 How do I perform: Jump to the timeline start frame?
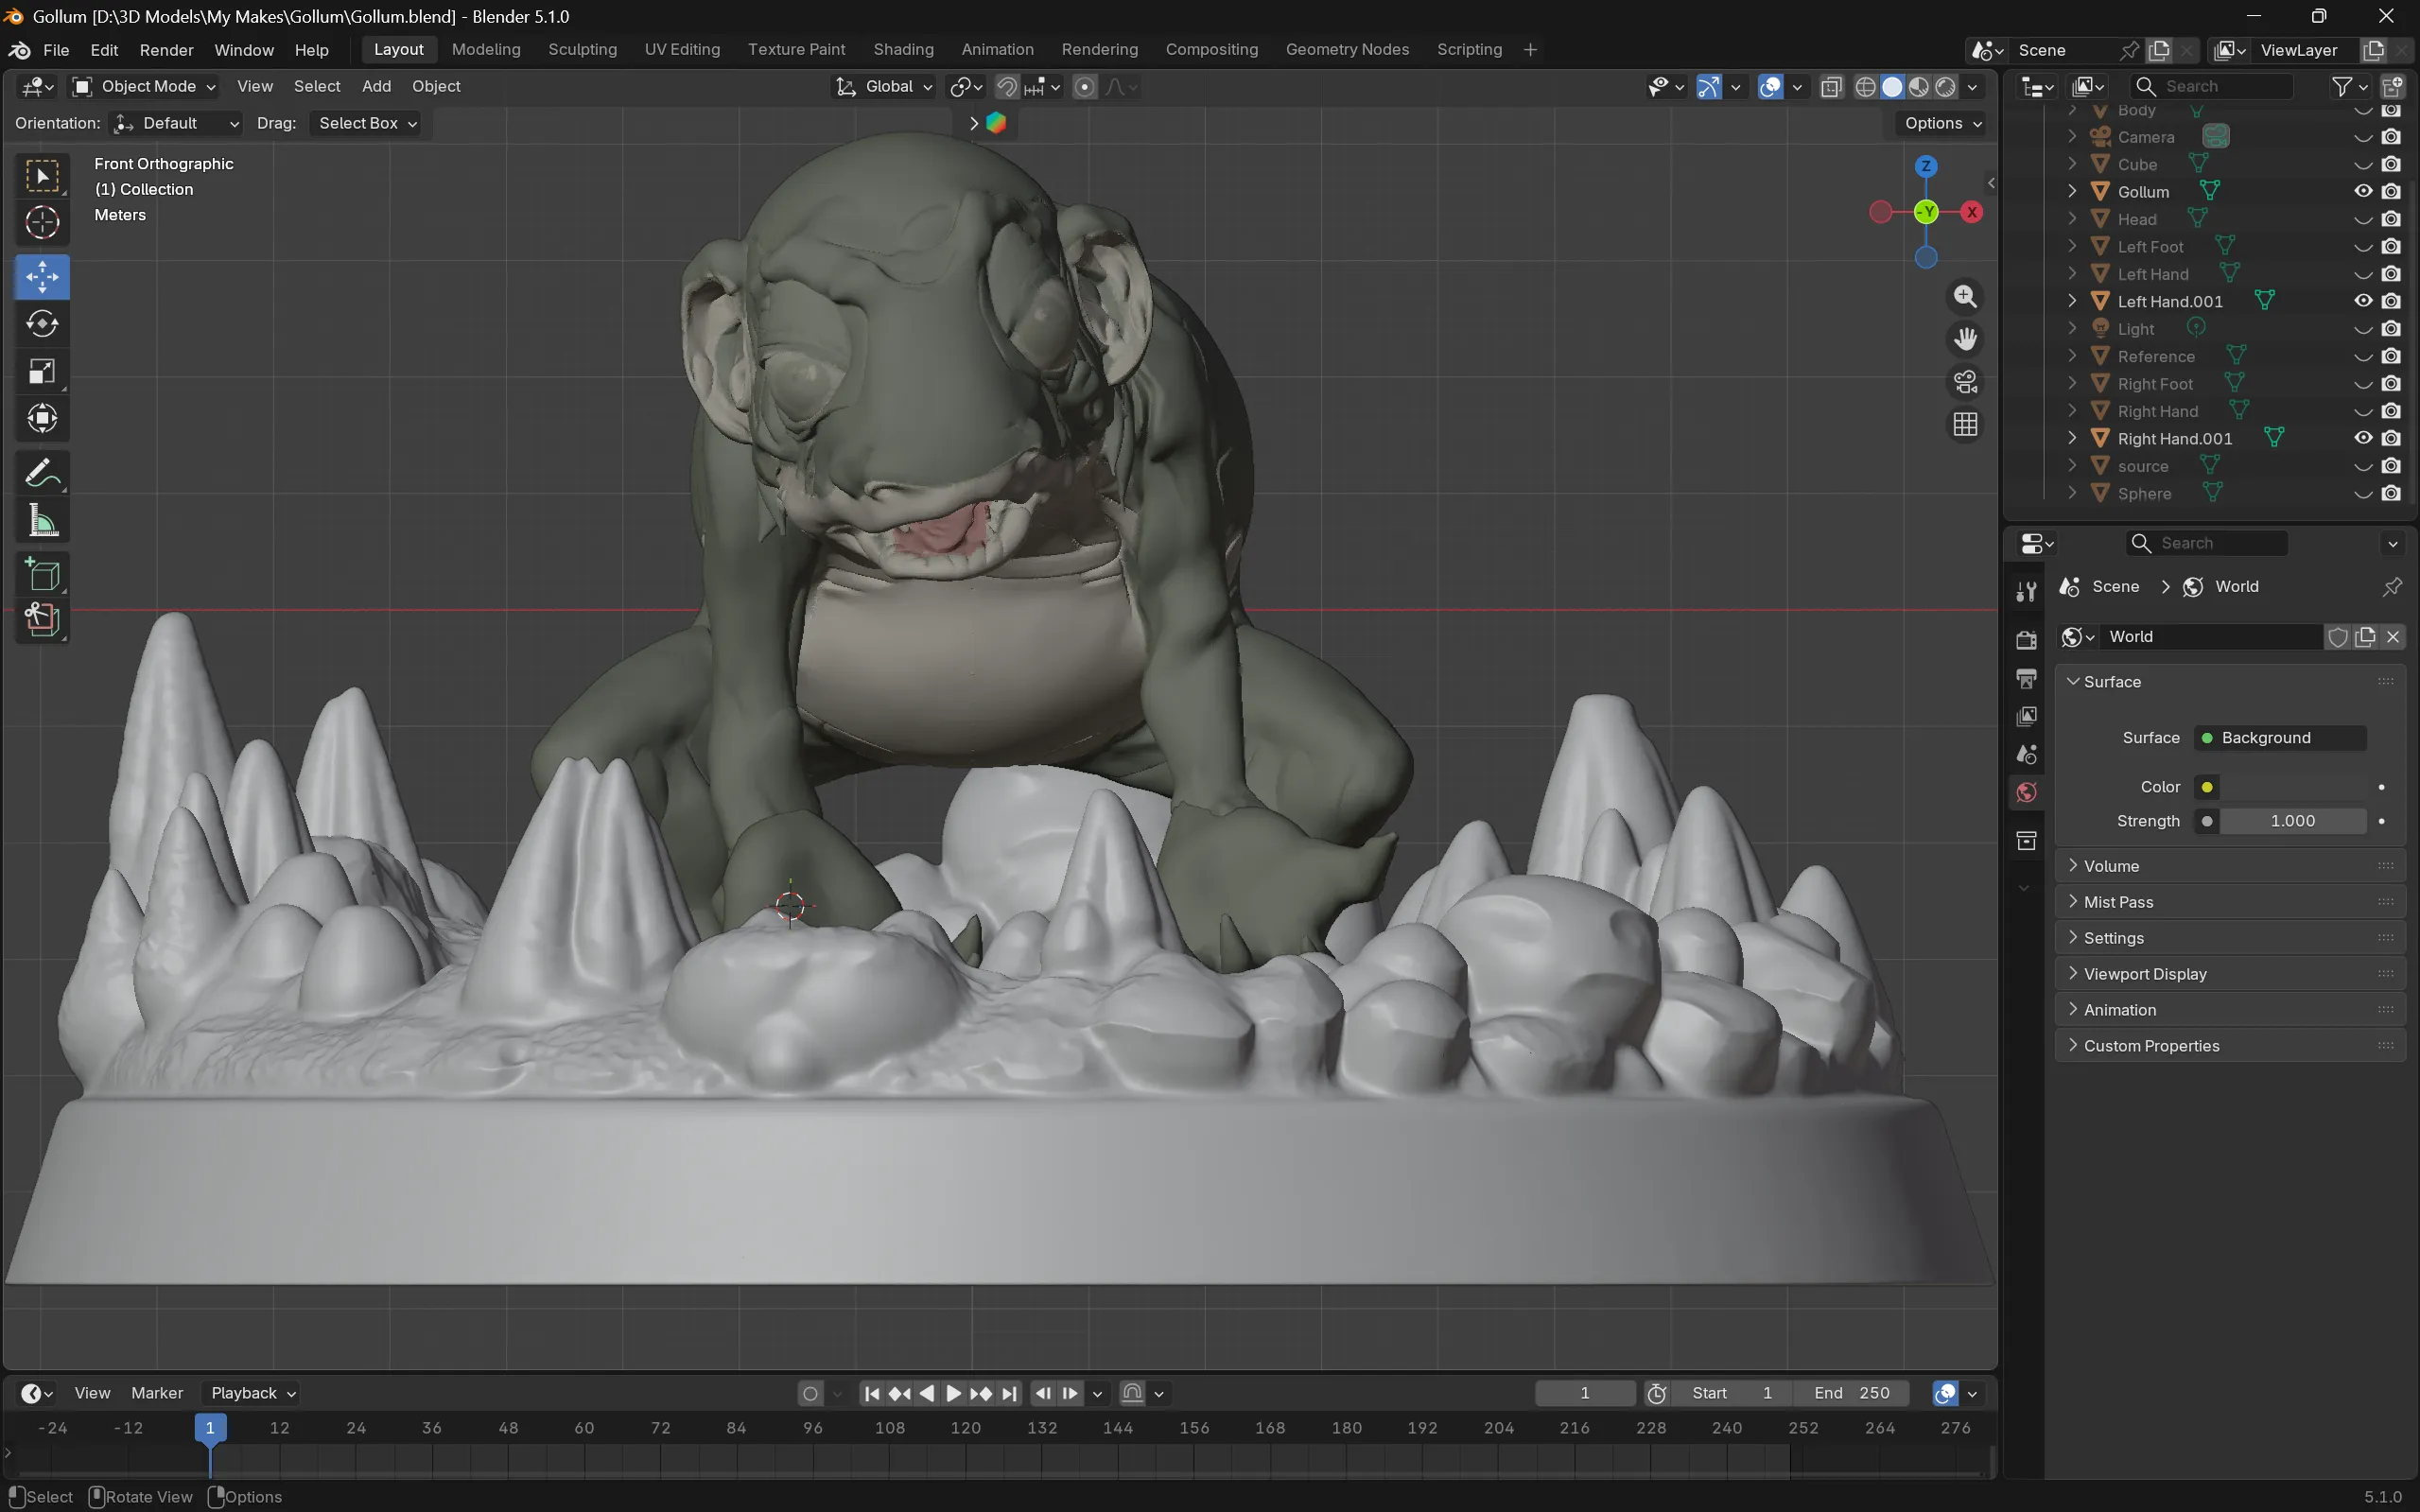(x=871, y=1393)
